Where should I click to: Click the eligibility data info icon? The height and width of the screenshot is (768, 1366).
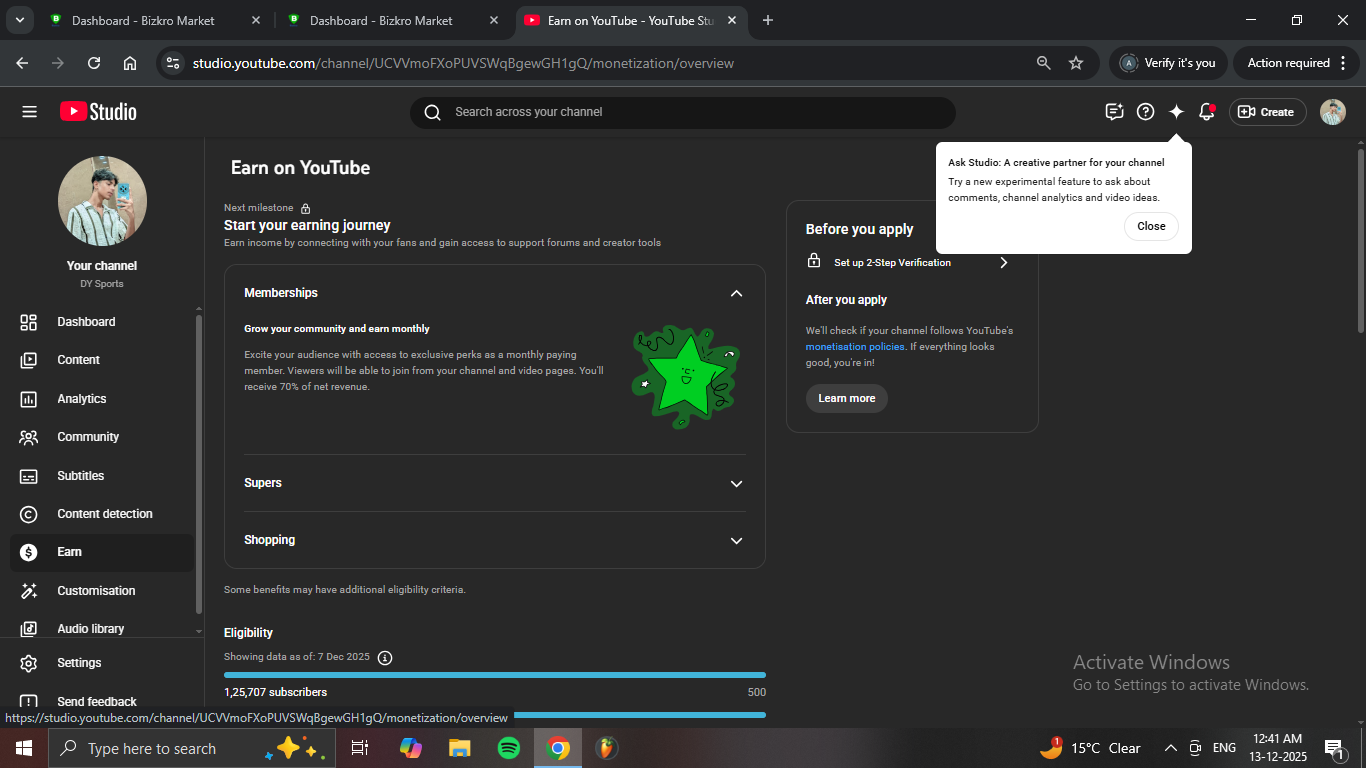[385, 657]
